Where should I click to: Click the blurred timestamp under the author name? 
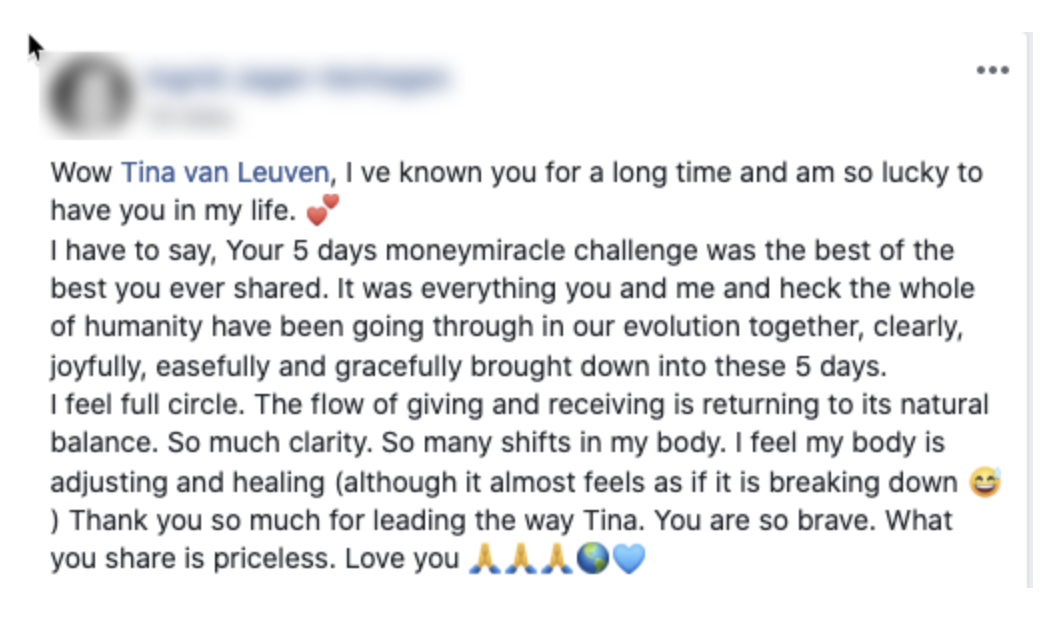tap(192, 118)
